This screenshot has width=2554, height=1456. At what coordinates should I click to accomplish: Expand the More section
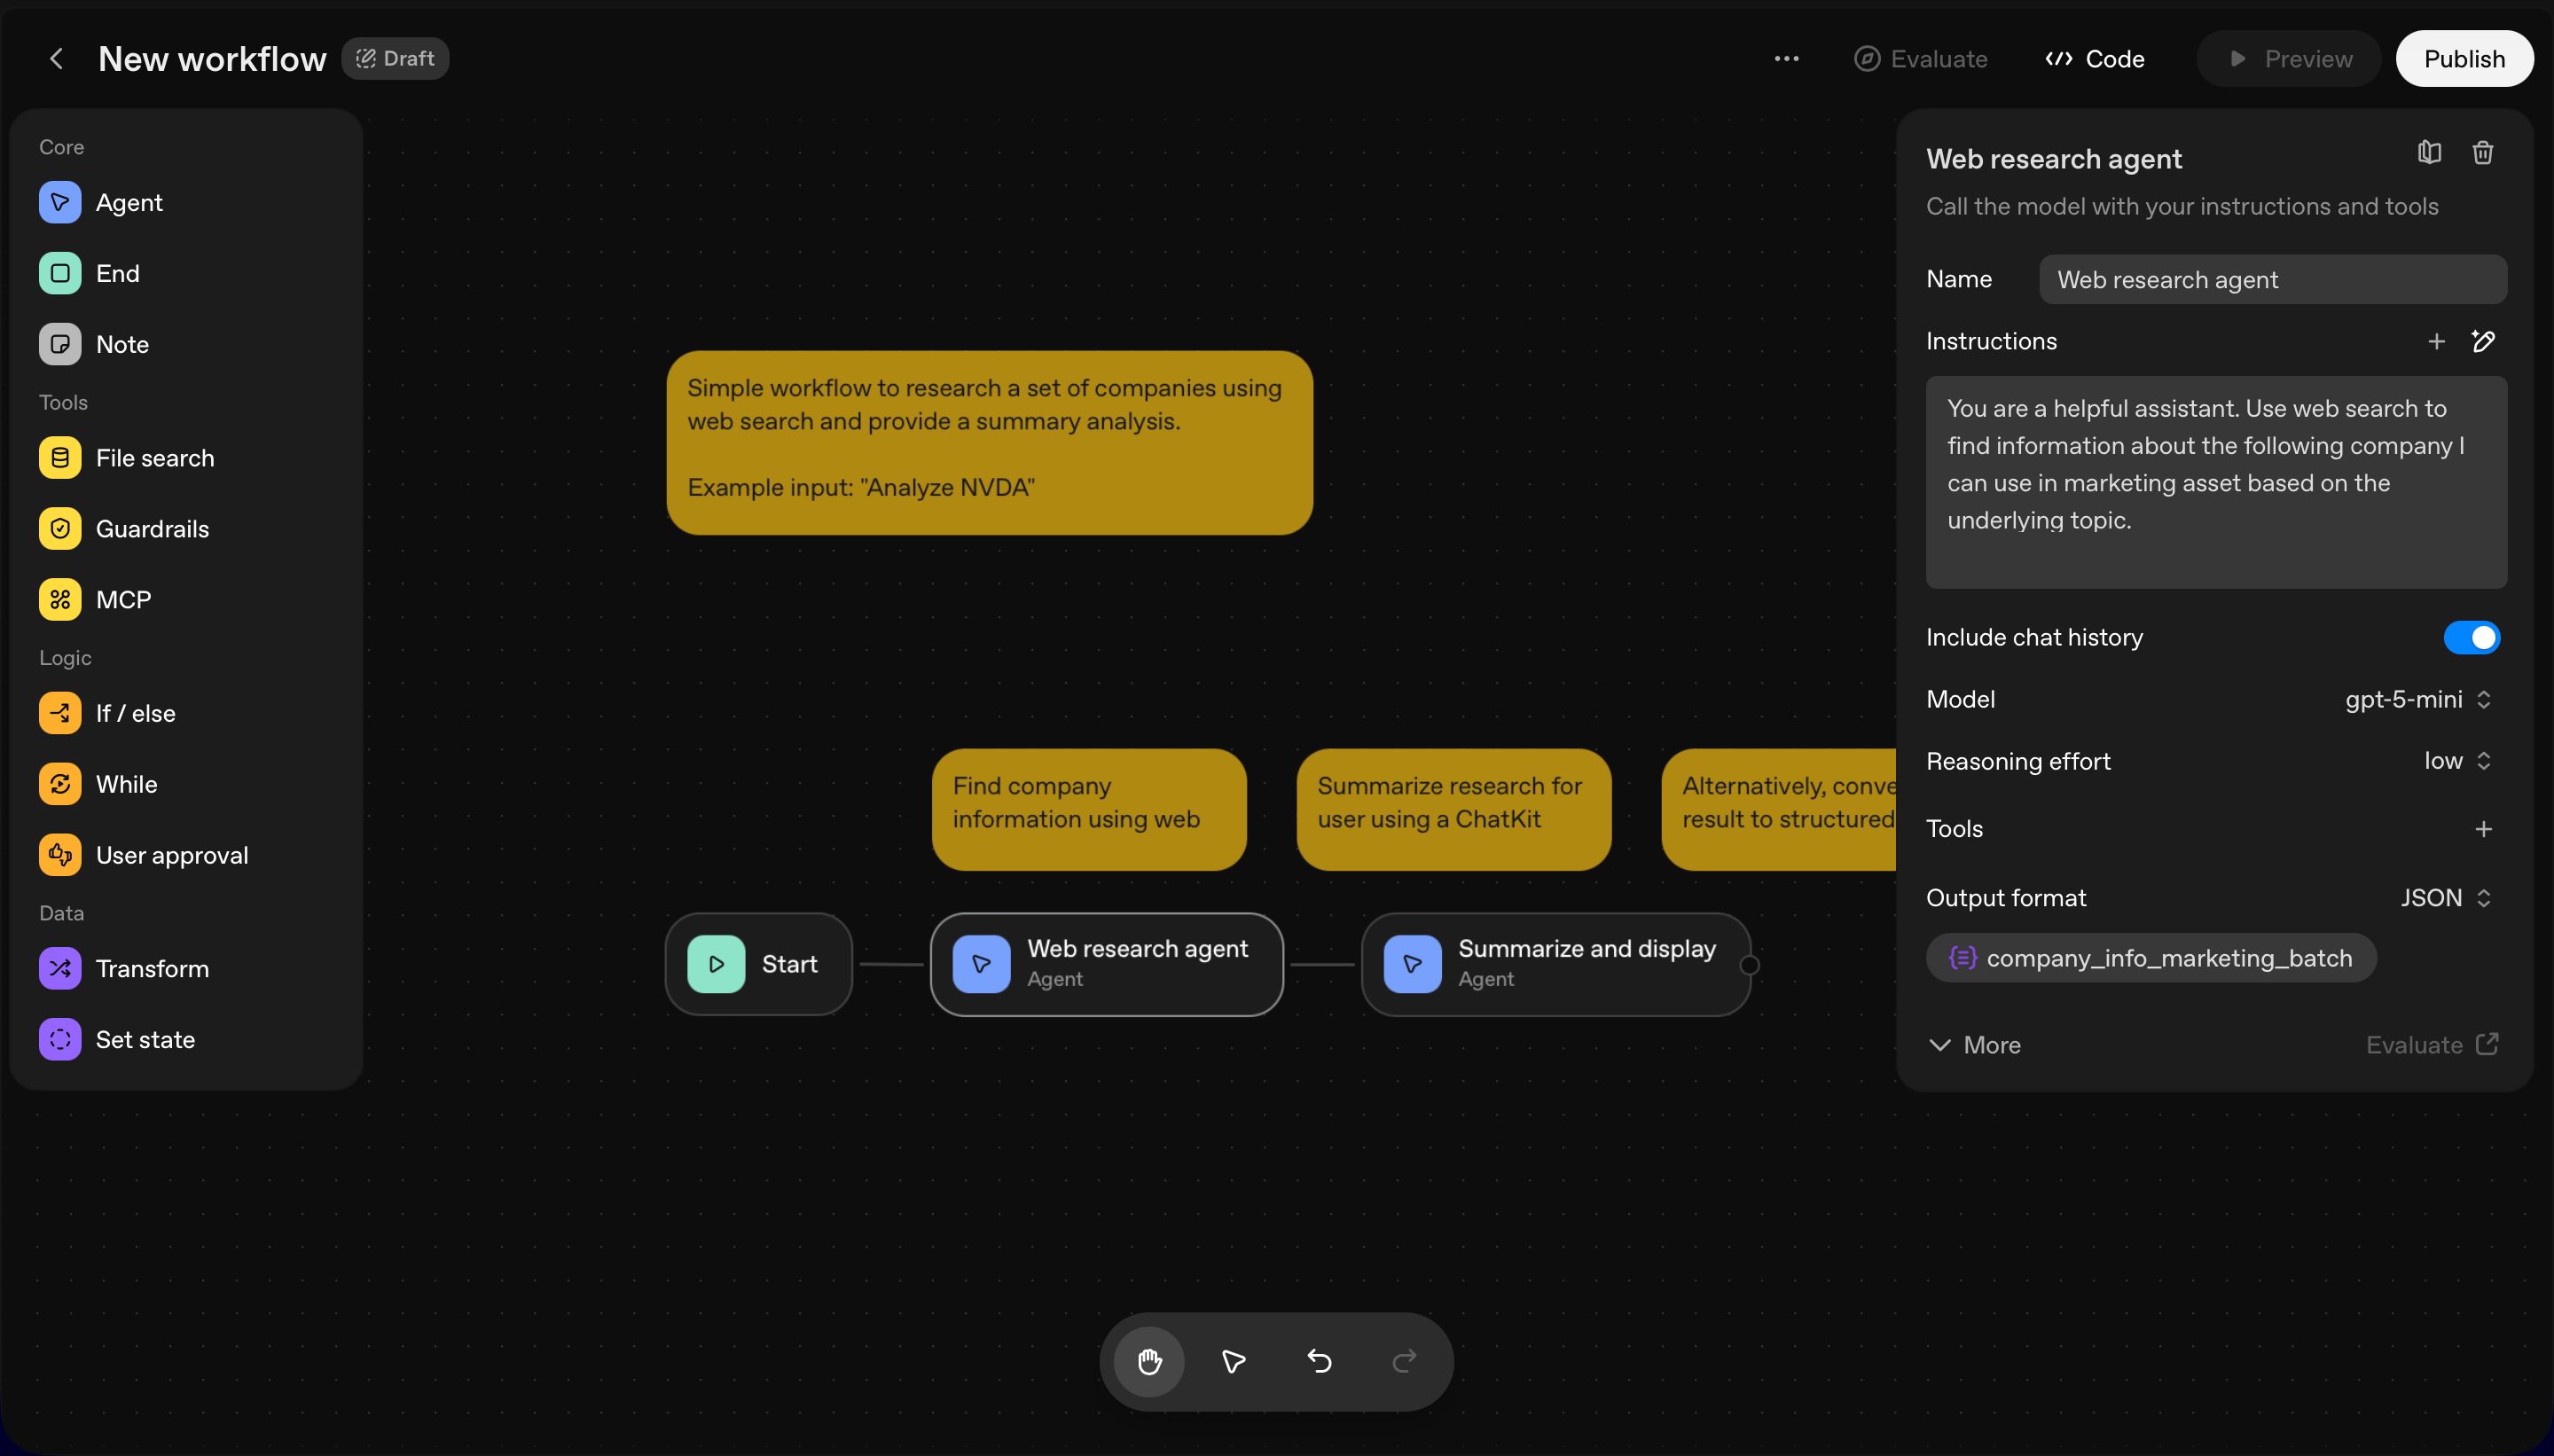[x=1974, y=1045]
